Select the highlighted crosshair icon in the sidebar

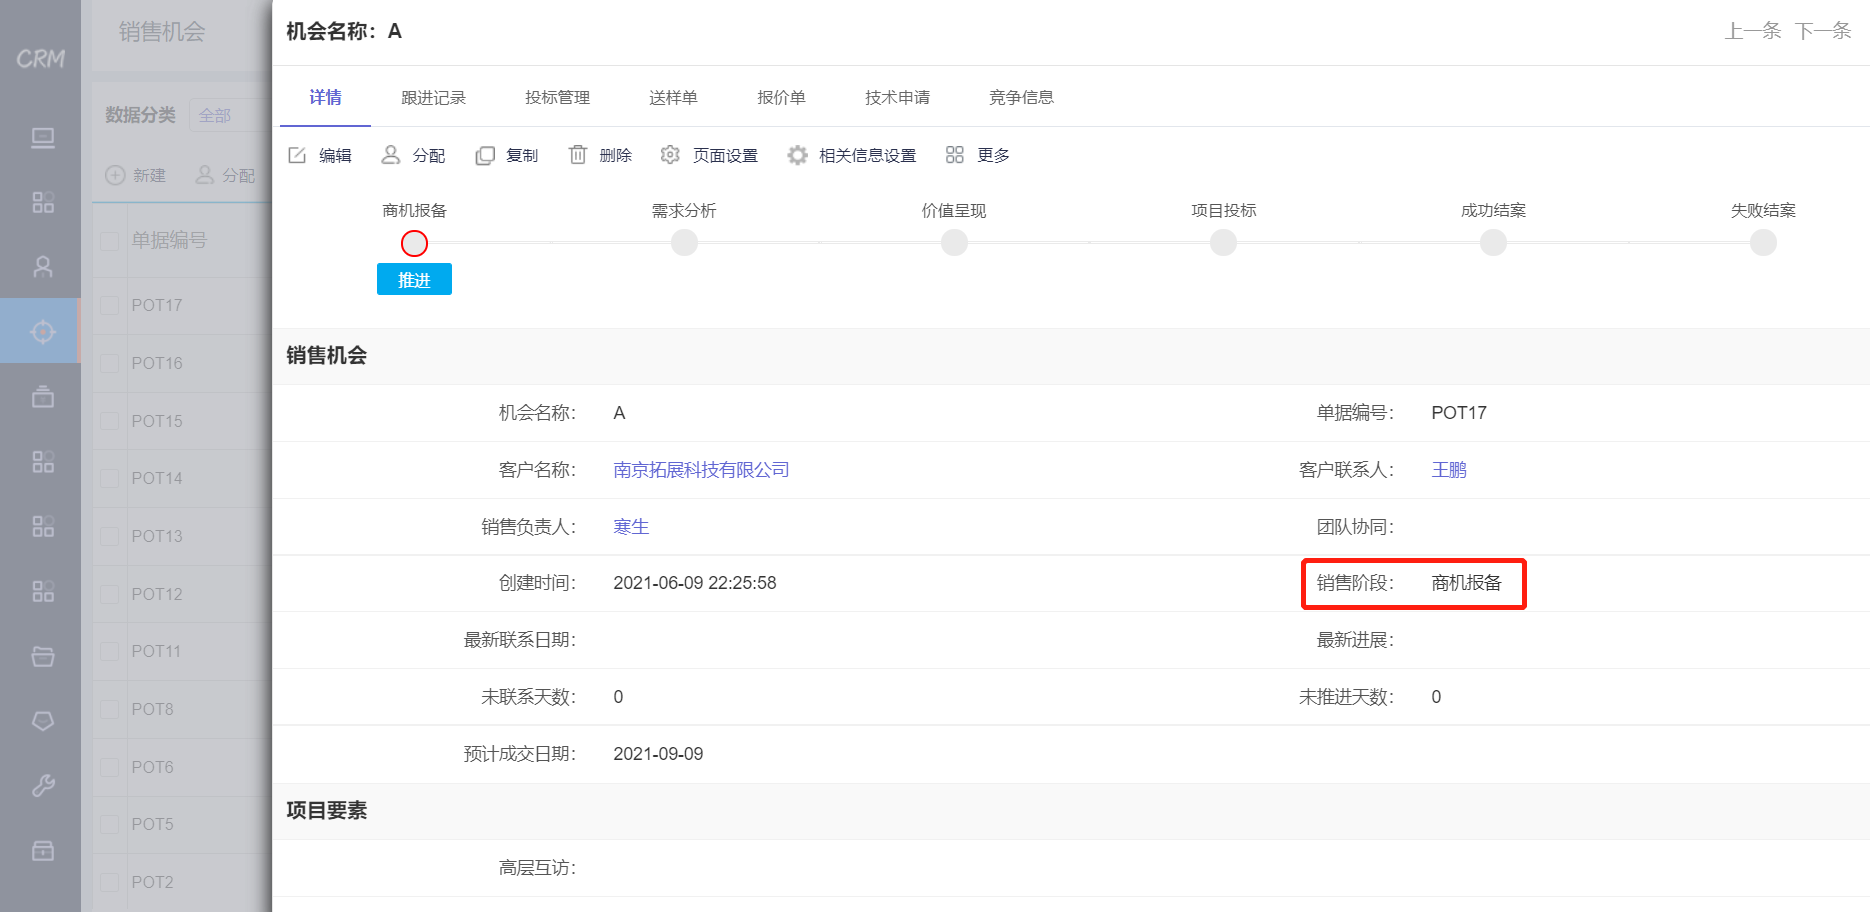[x=41, y=331]
